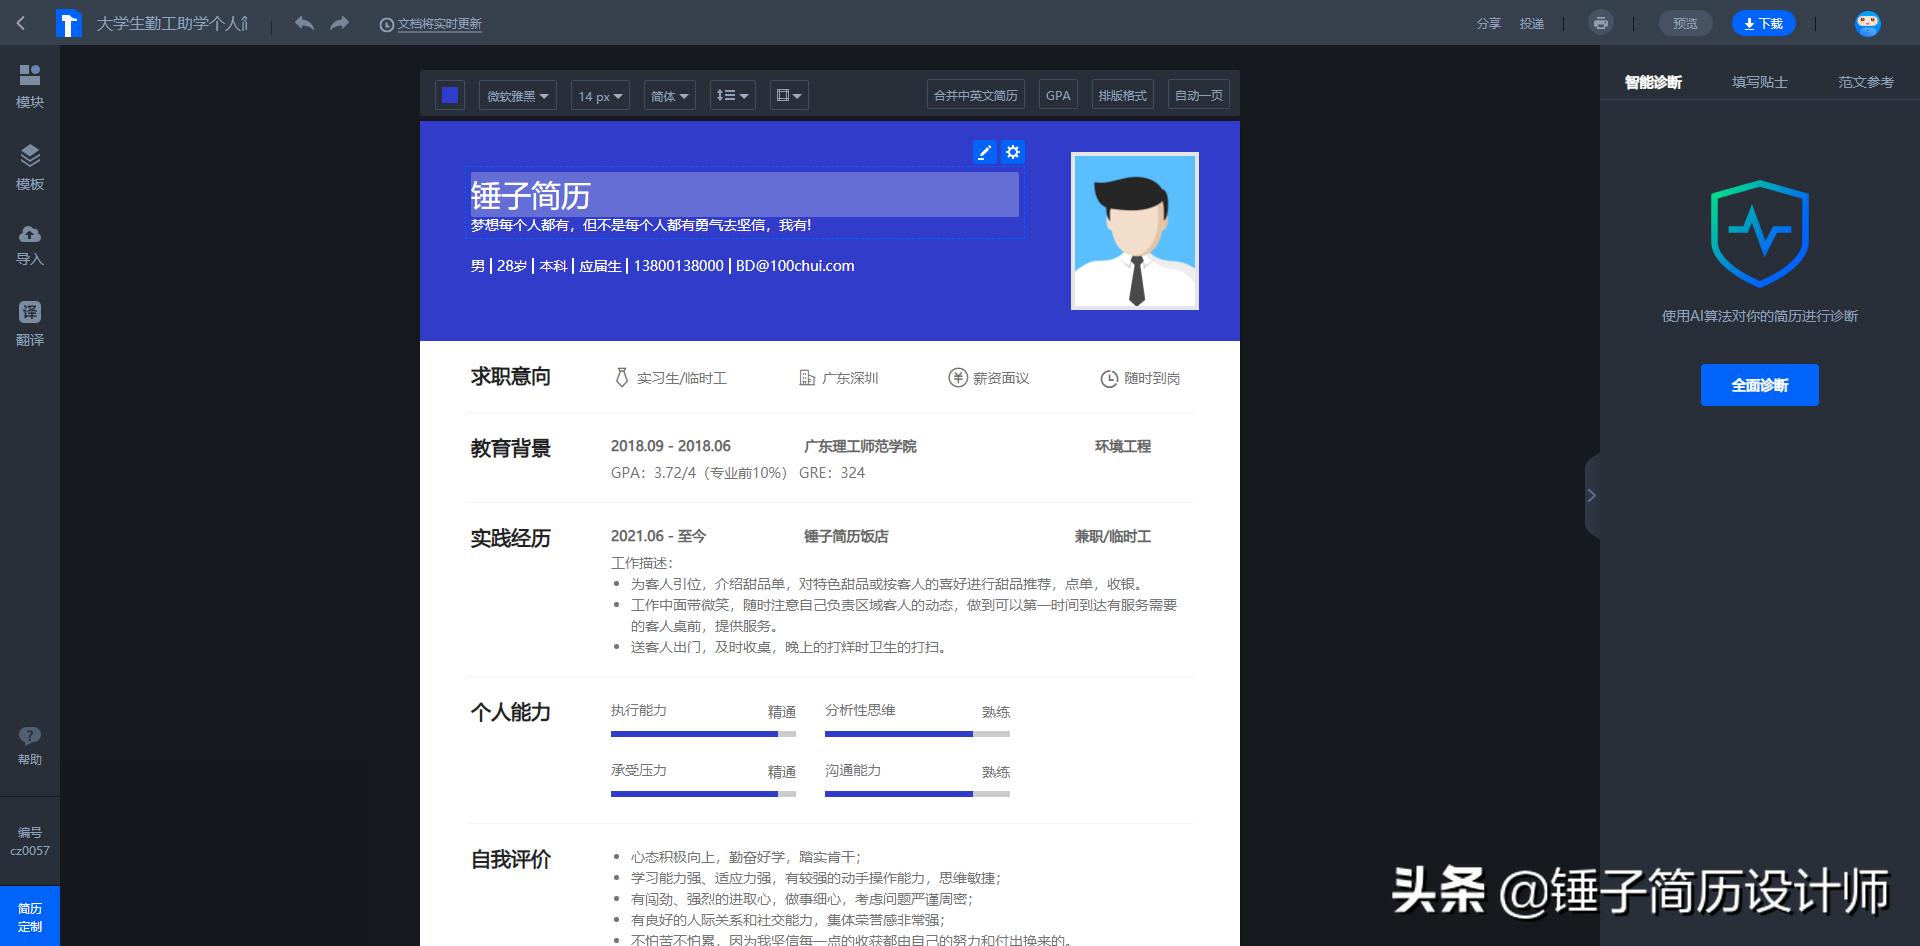Click the 全面诊断 button

(1759, 384)
